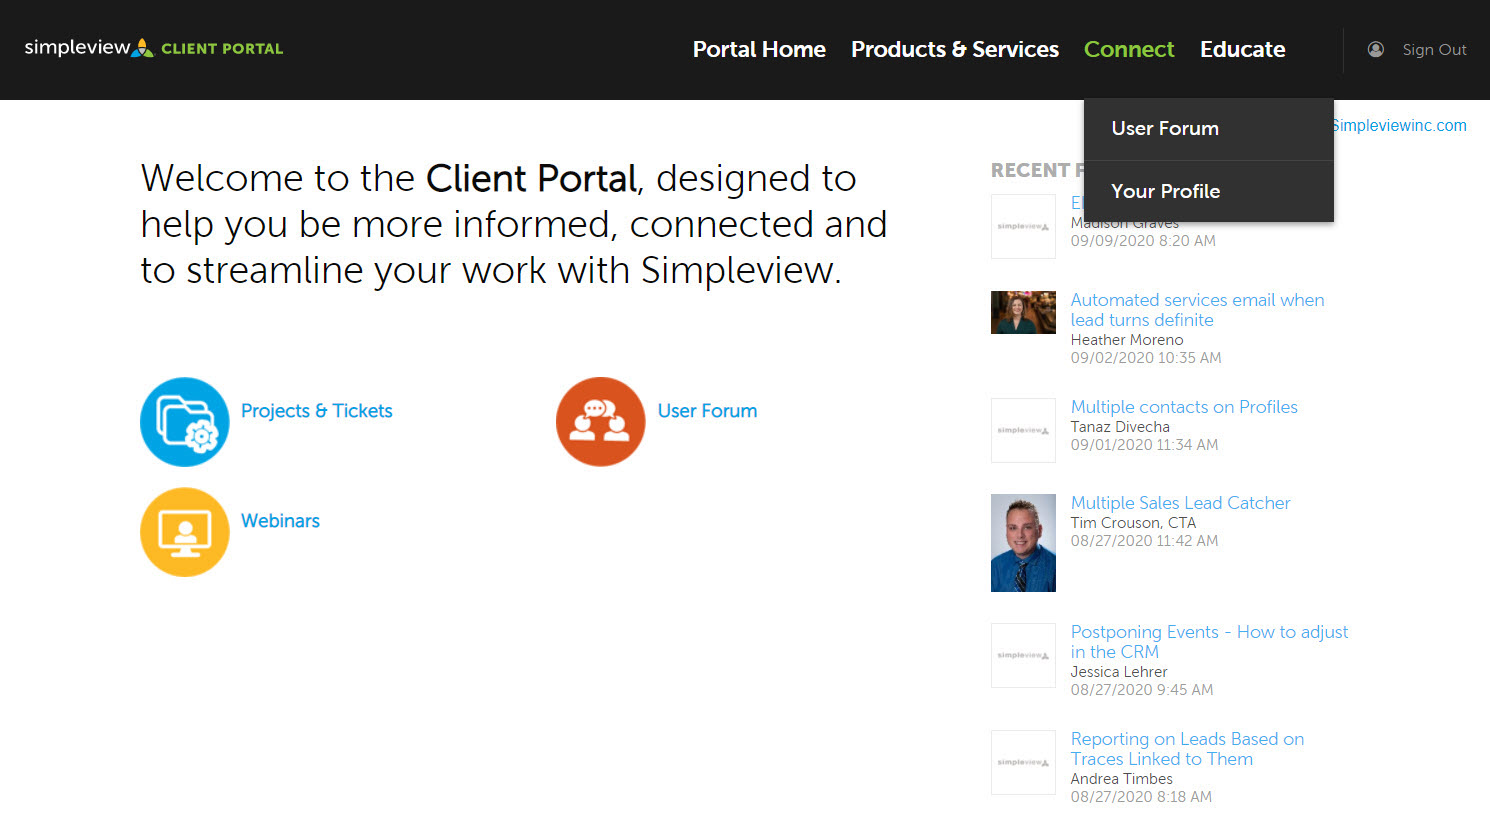The width and height of the screenshot is (1490, 835).
Task: Click the timestamp 08/27/2020 9:45 AM
Action: (x=1142, y=690)
